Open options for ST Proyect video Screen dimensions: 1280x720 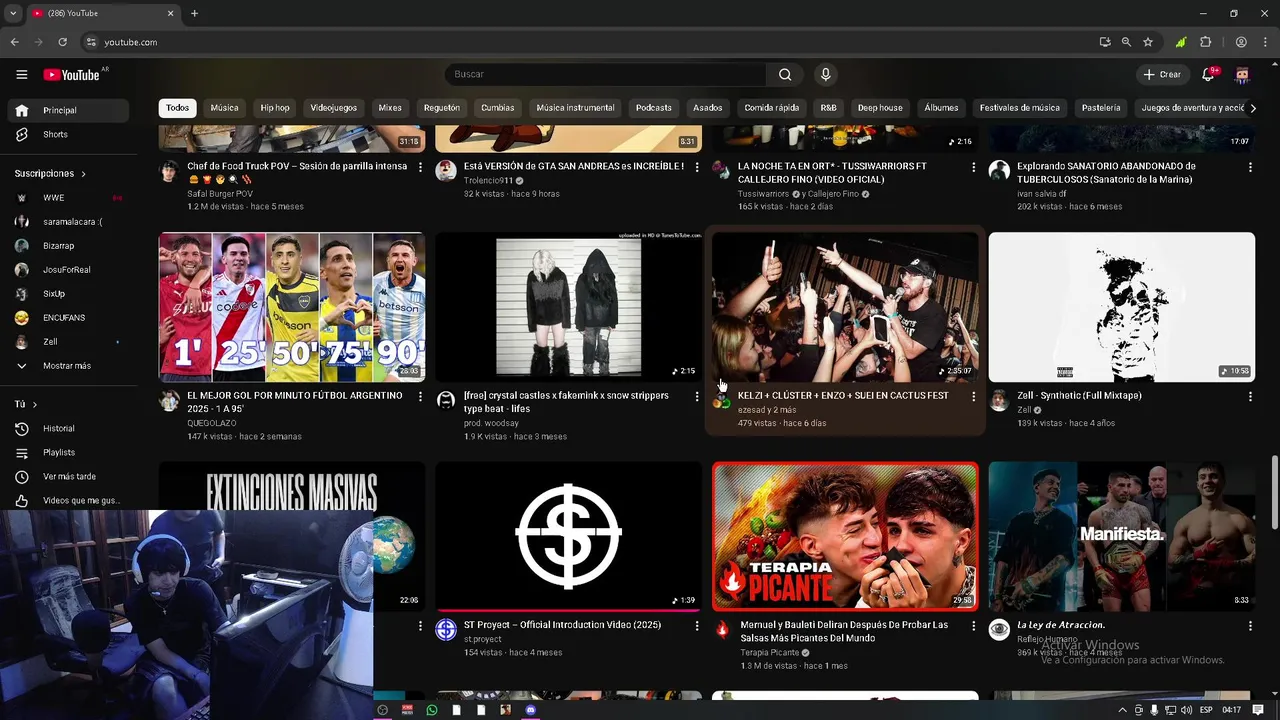click(x=697, y=625)
